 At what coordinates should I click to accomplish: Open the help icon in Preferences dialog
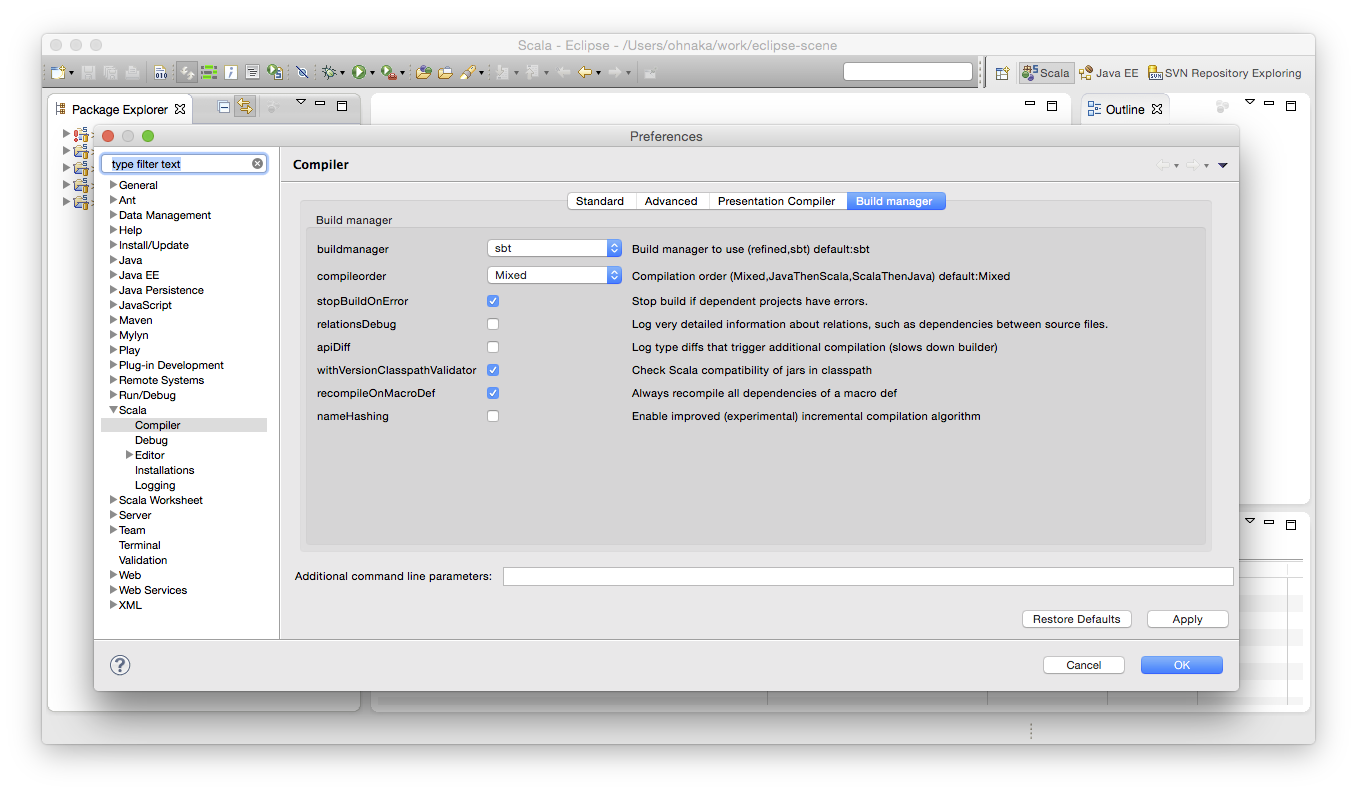pyautogui.click(x=120, y=664)
